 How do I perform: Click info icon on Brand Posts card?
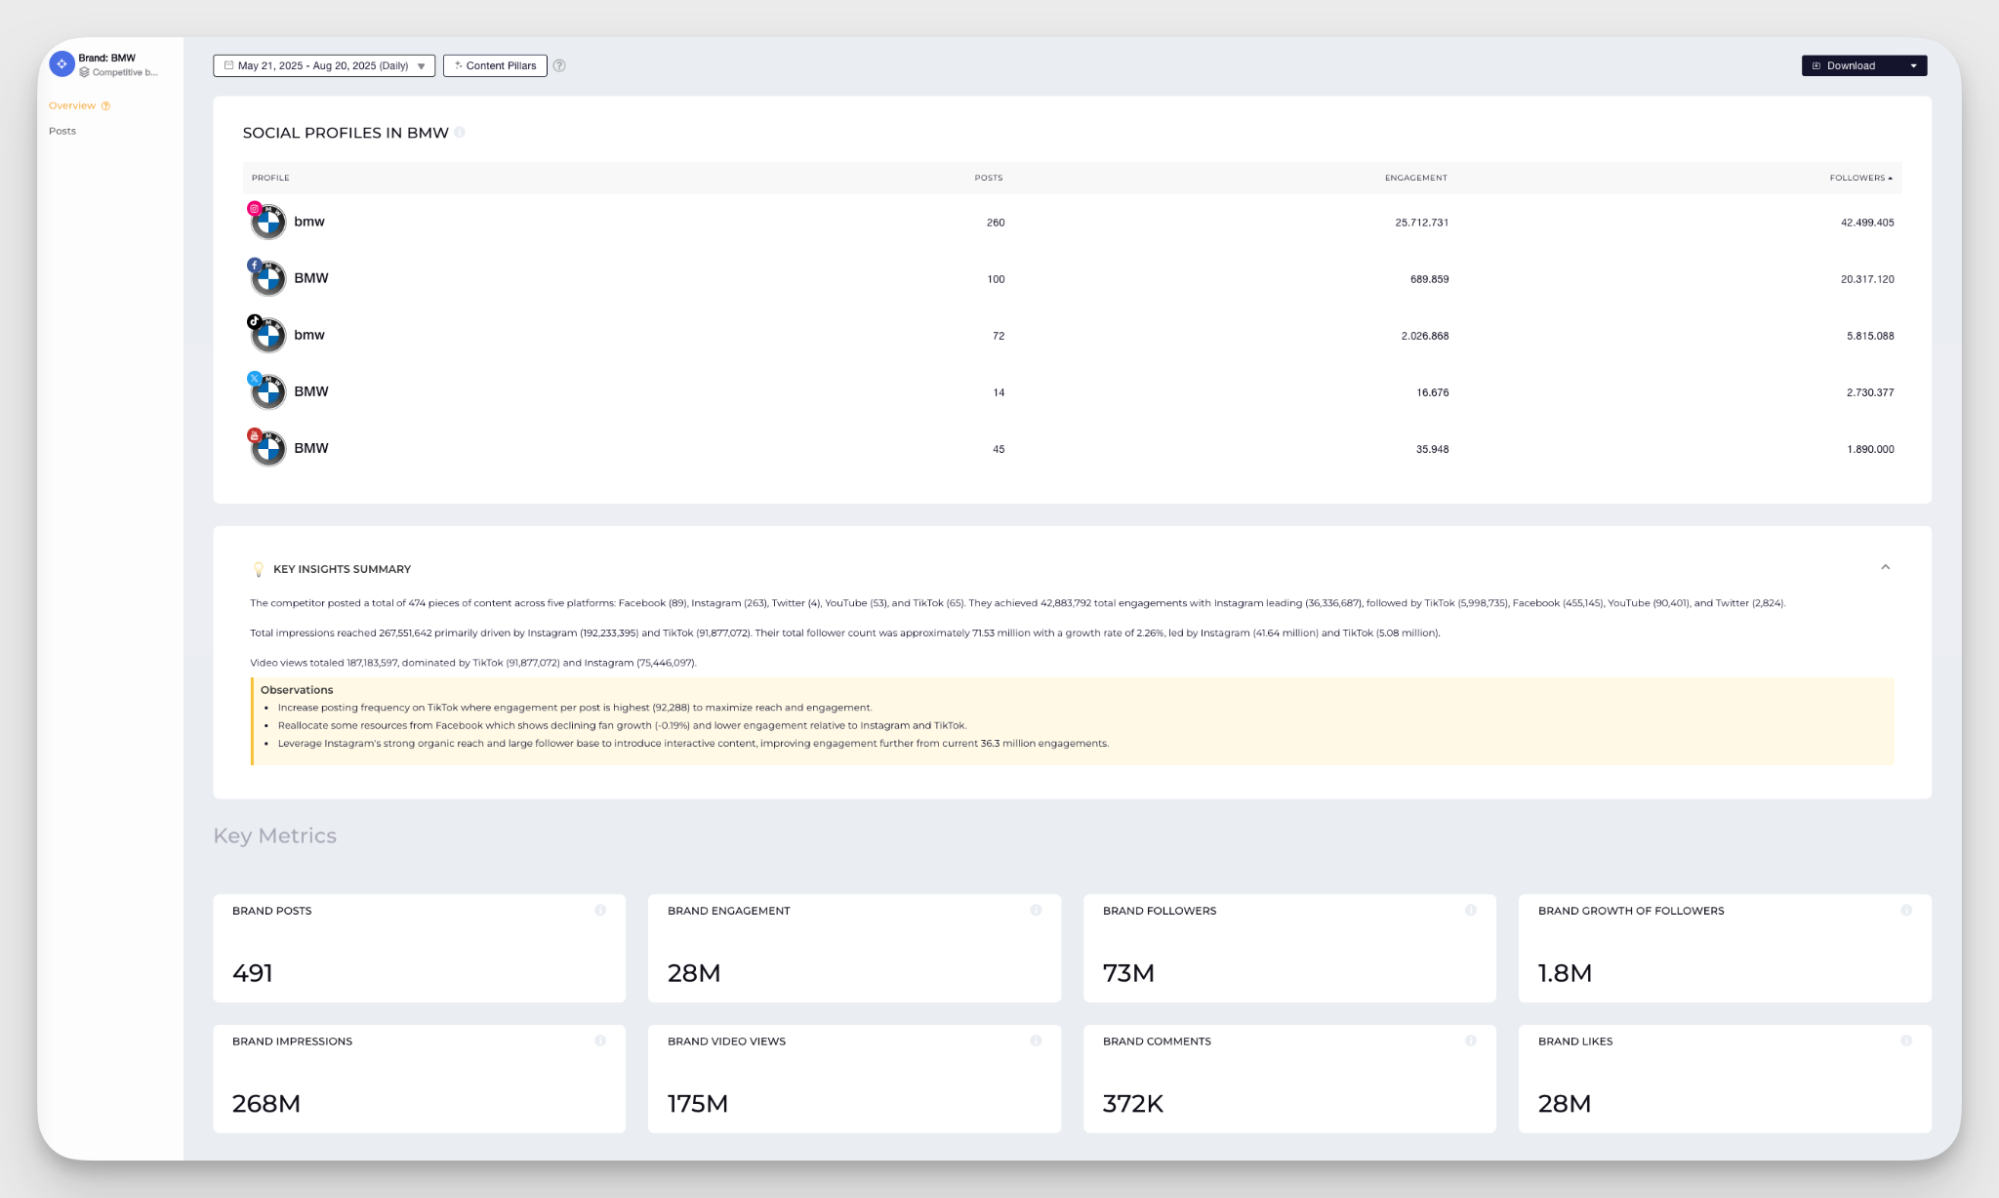point(600,910)
